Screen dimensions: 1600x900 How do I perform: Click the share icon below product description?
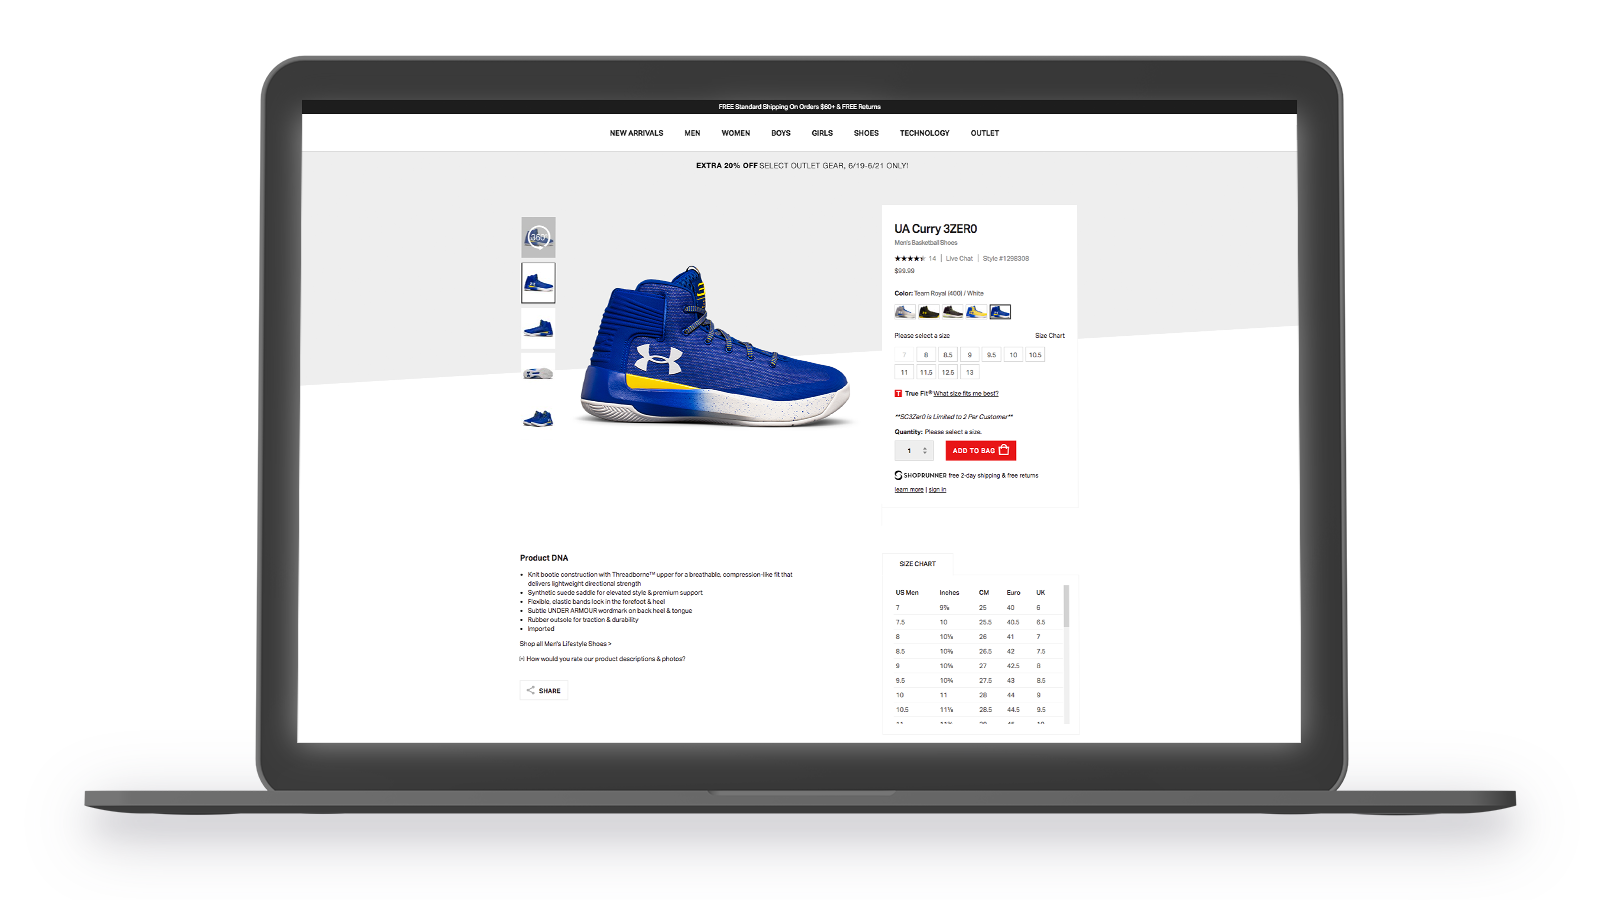coord(531,690)
